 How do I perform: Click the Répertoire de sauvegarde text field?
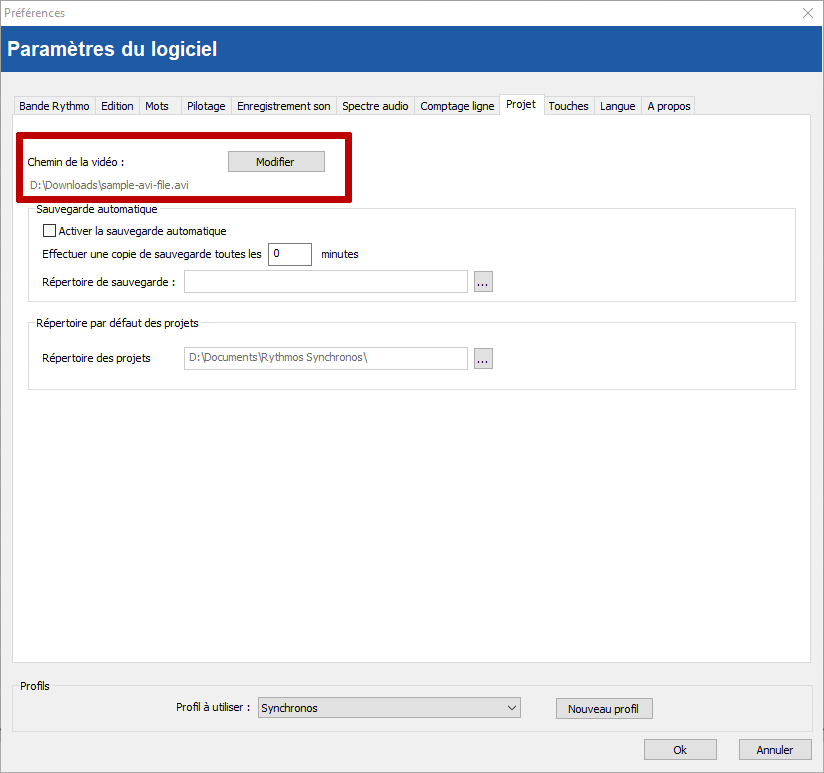tap(325, 282)
